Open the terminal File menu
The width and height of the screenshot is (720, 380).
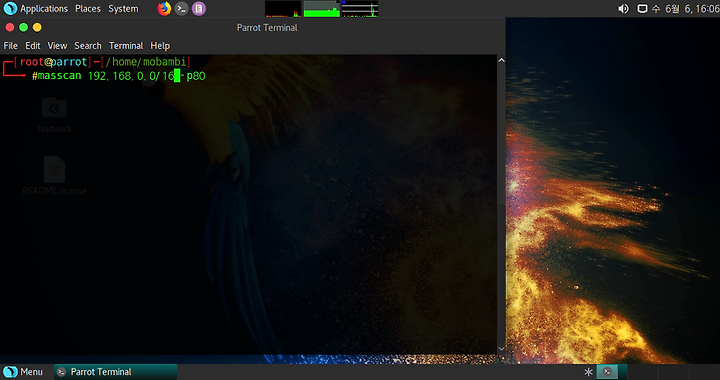point(11,45)
